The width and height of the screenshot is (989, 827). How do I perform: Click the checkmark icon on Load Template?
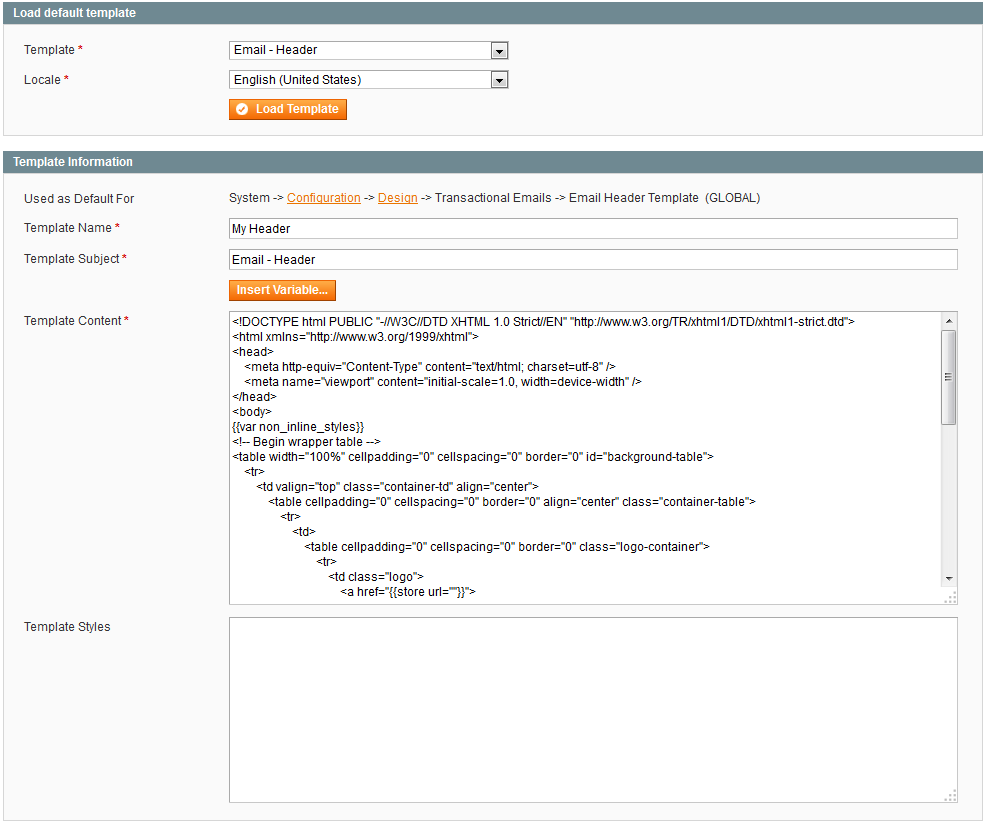point(242,109)
